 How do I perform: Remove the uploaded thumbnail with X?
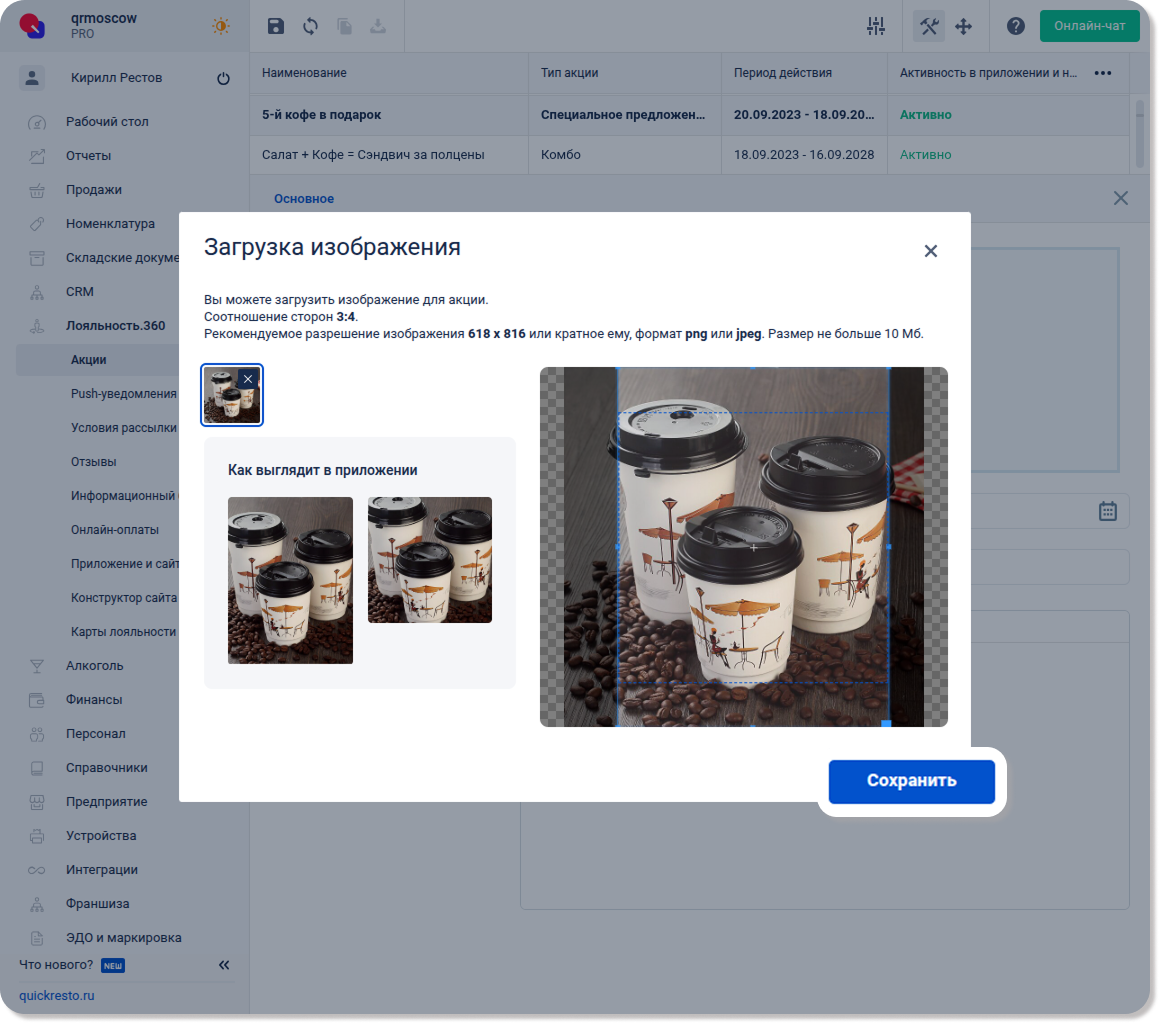(248, 379)
